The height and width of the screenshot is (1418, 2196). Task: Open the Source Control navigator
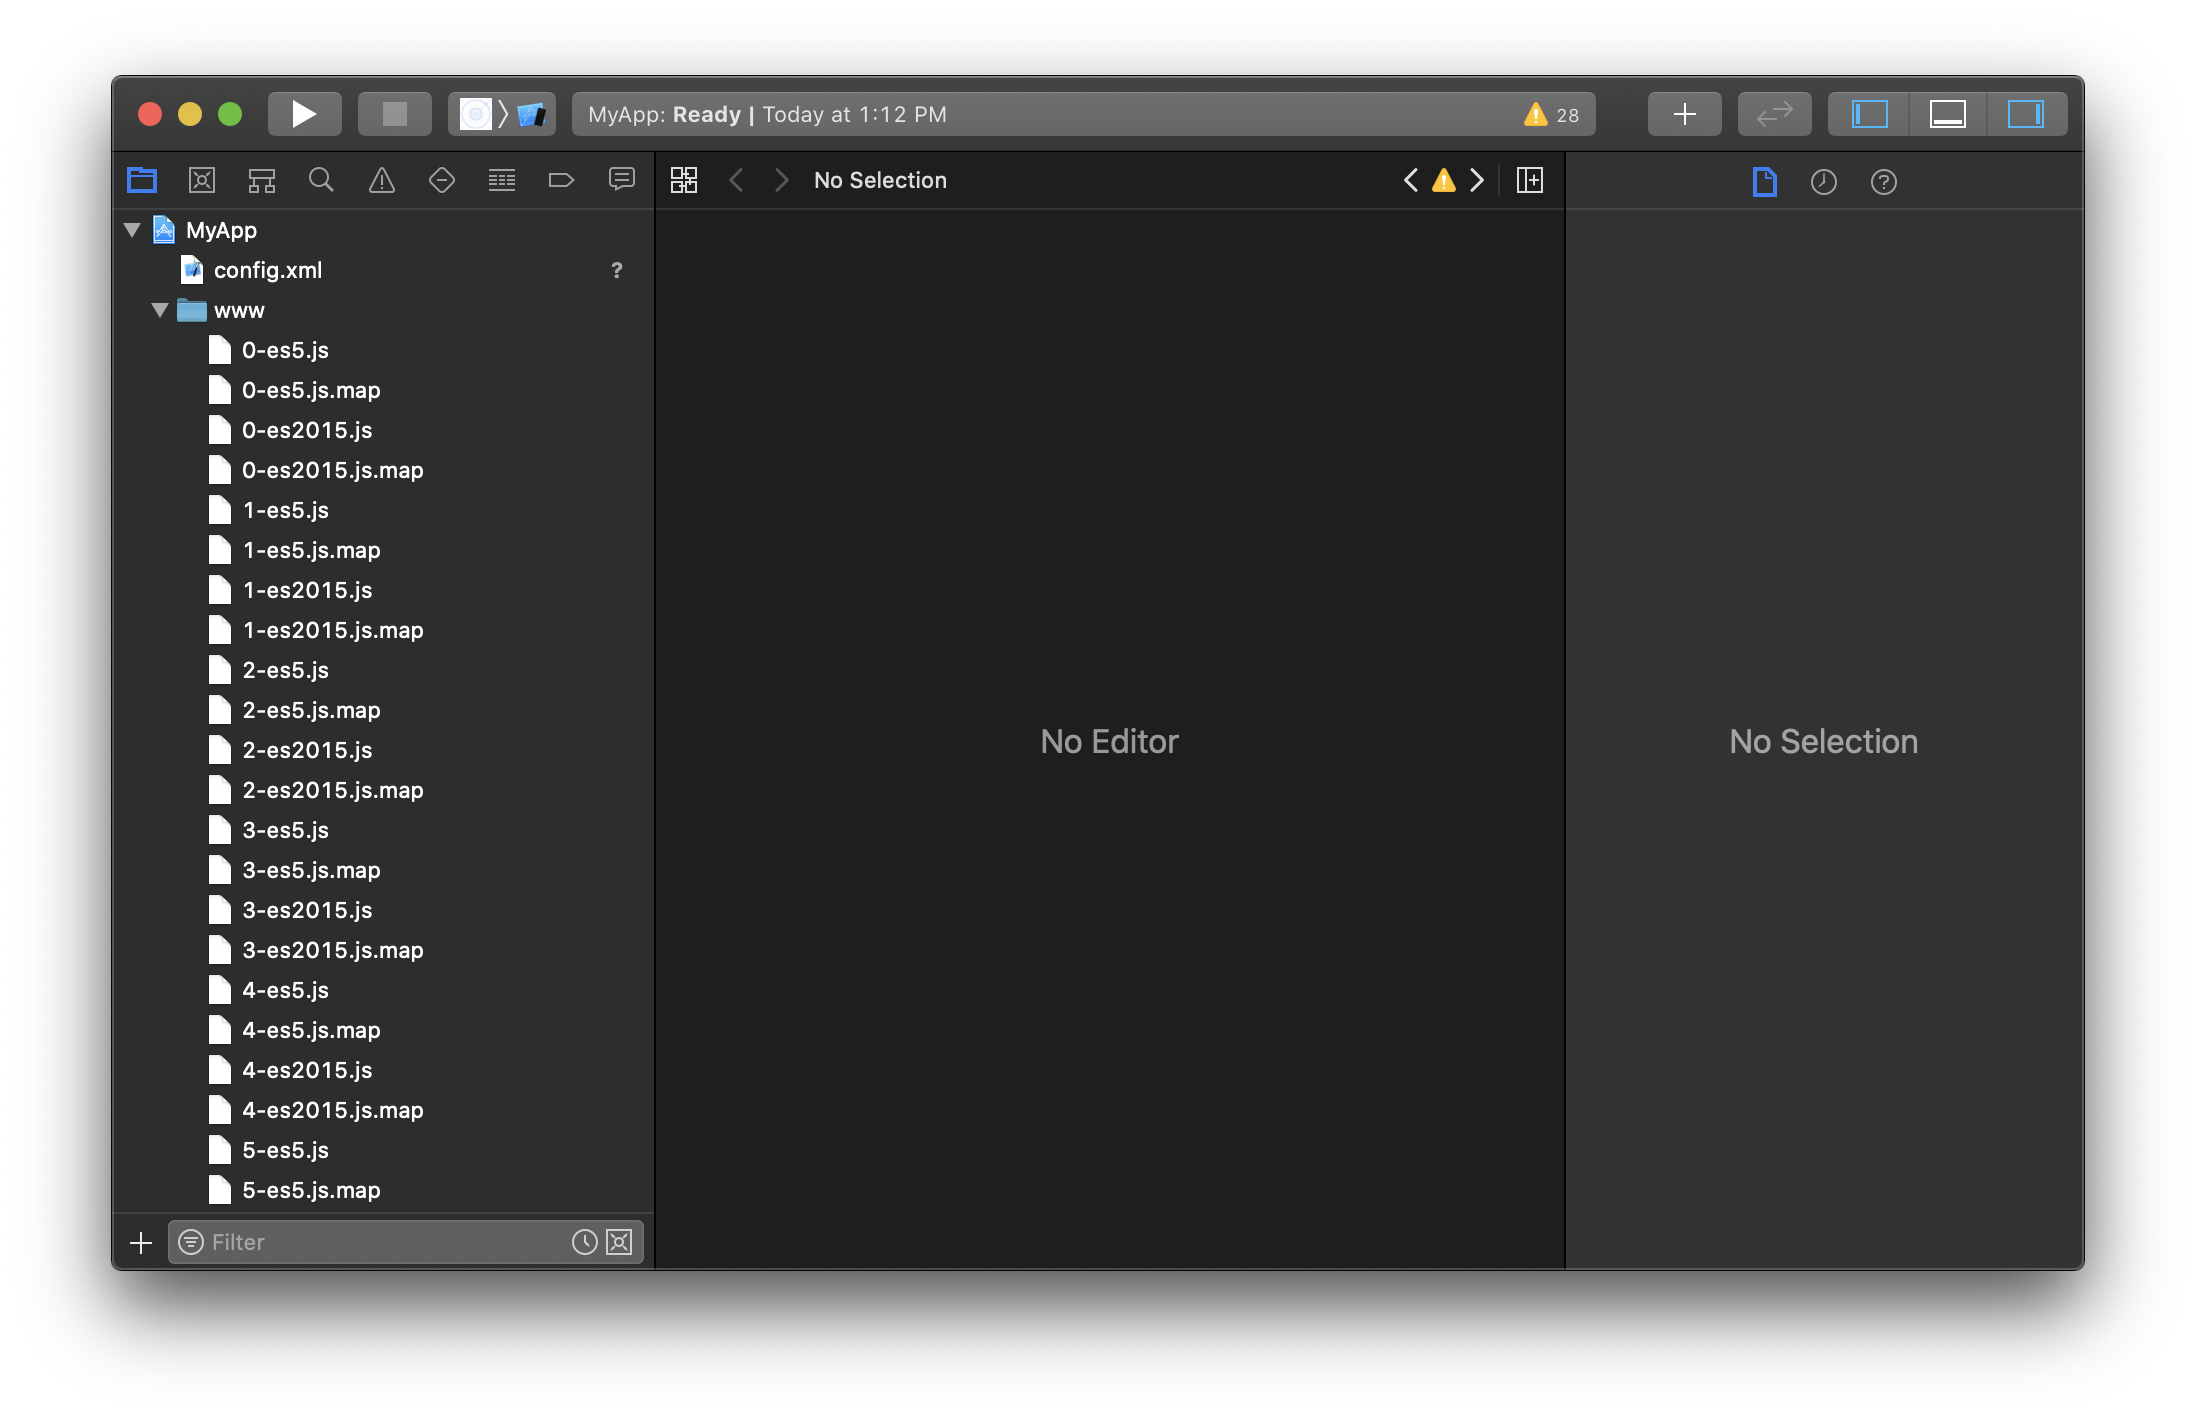coord(202,181)
